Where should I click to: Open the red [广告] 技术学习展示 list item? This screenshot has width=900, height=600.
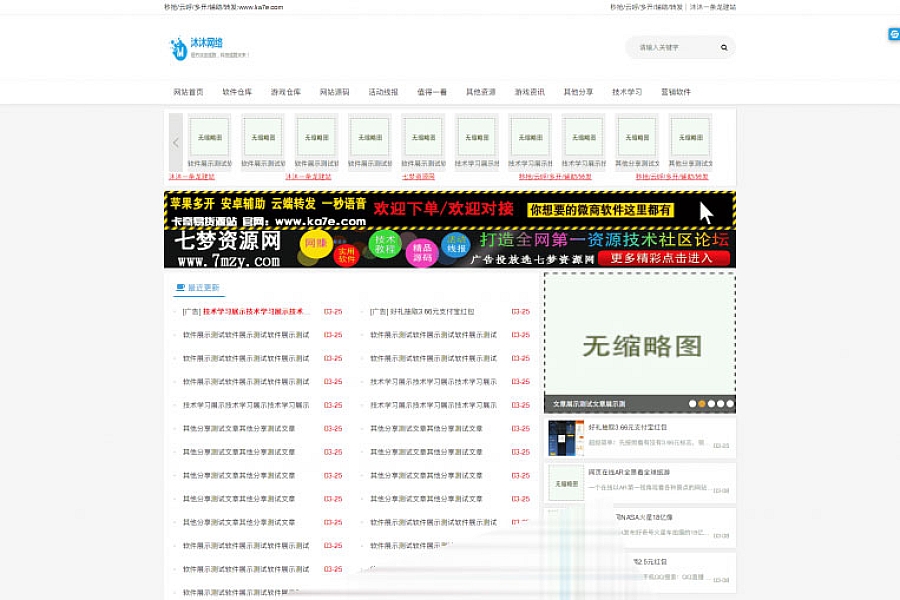coord(246,312)
